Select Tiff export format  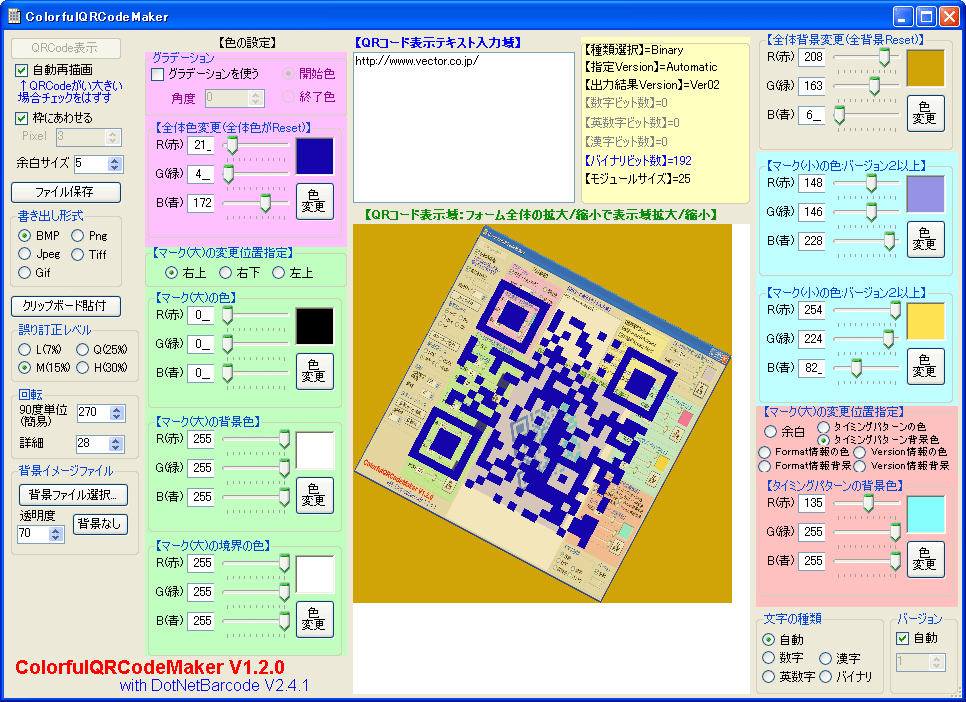pos(78,254)
